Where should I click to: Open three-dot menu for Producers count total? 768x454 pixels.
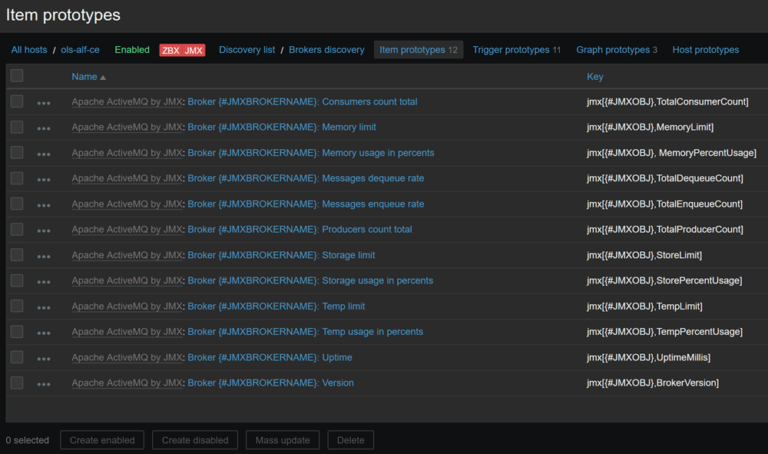click(43, 230)
